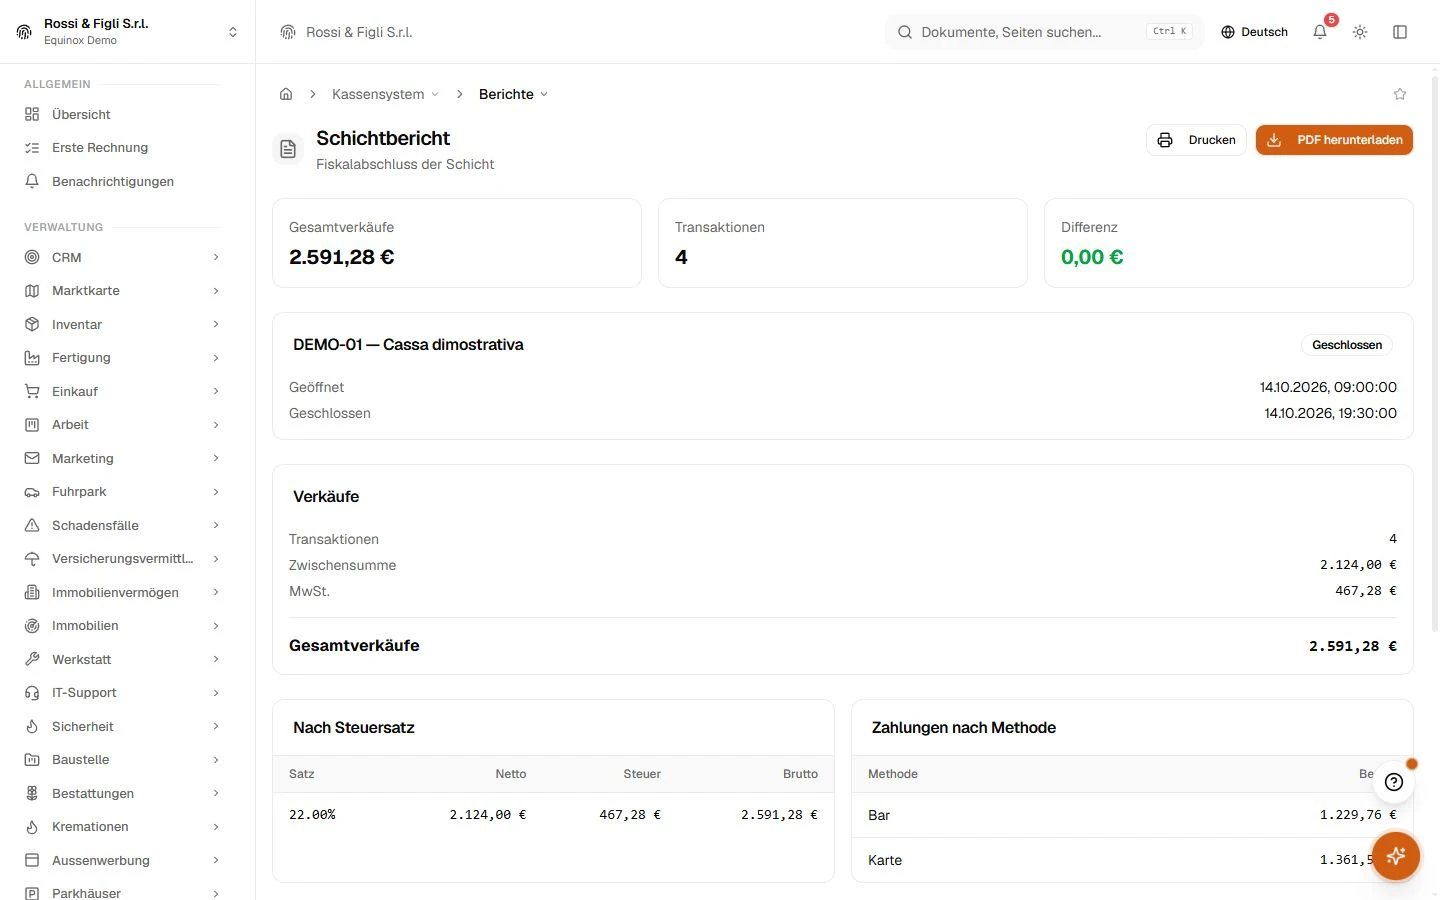This screenshot has width=1440, height=900.
Task: Expand the Immobilien sidebar section
Action: tap(122, 626)
